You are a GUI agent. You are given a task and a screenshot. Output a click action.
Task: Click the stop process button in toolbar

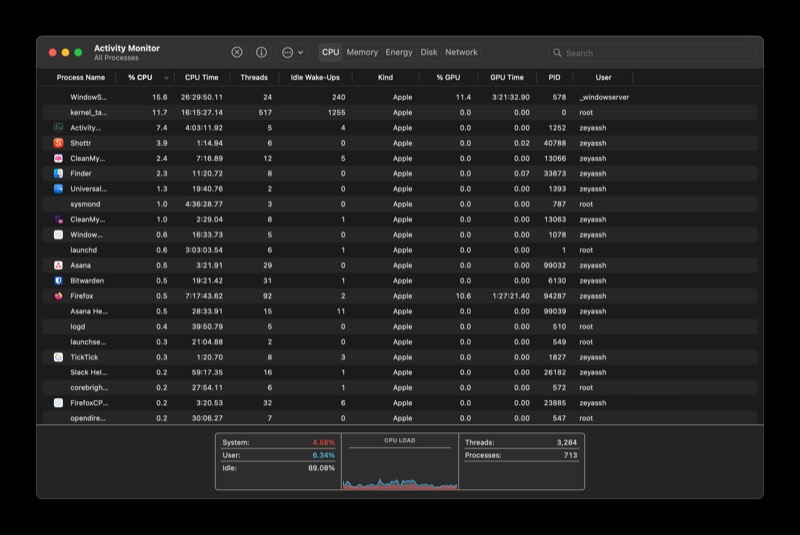point(237,52)
